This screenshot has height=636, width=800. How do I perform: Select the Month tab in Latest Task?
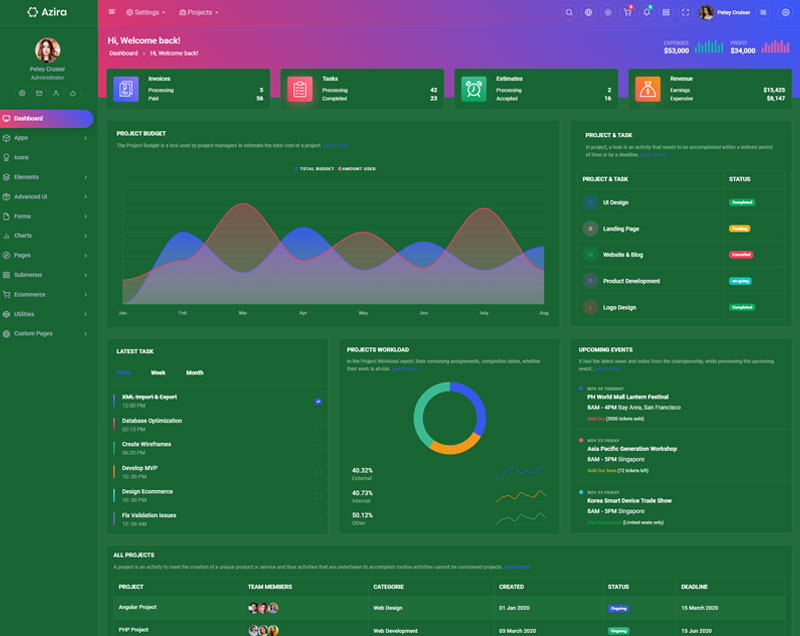point(194,372)
